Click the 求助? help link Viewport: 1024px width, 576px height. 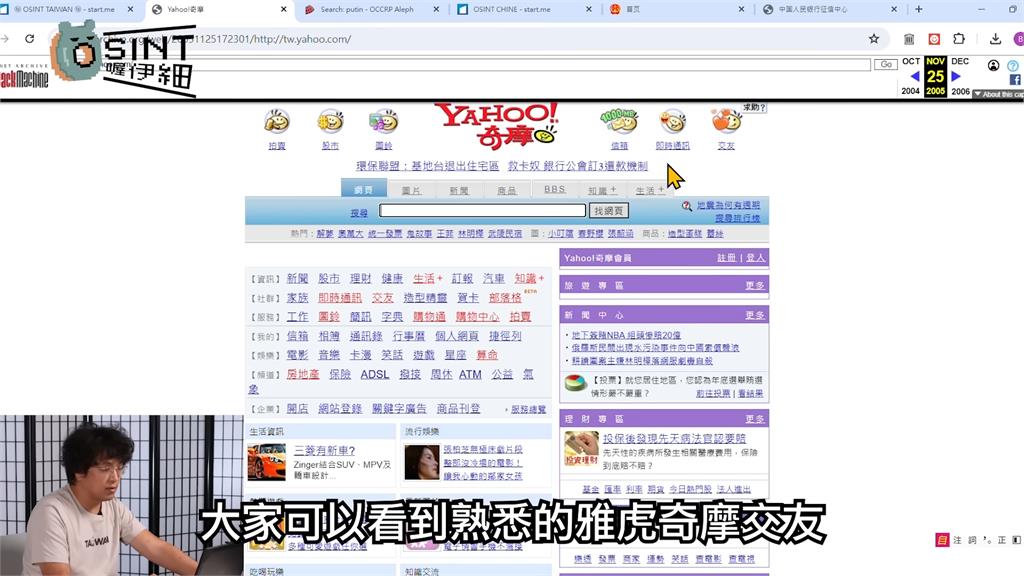point(754,107)
